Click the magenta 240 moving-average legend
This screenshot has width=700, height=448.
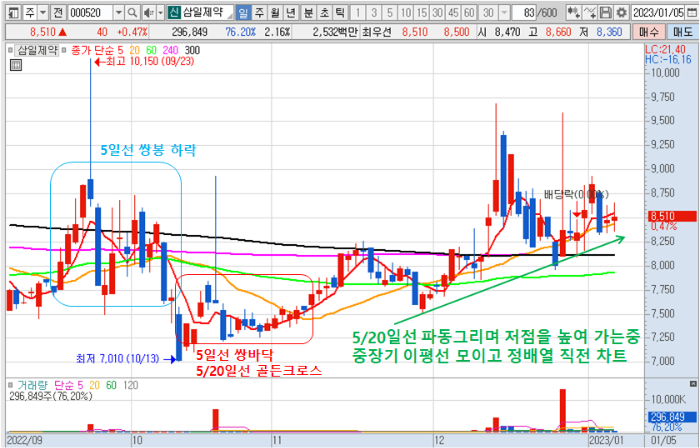coord(171,50)
